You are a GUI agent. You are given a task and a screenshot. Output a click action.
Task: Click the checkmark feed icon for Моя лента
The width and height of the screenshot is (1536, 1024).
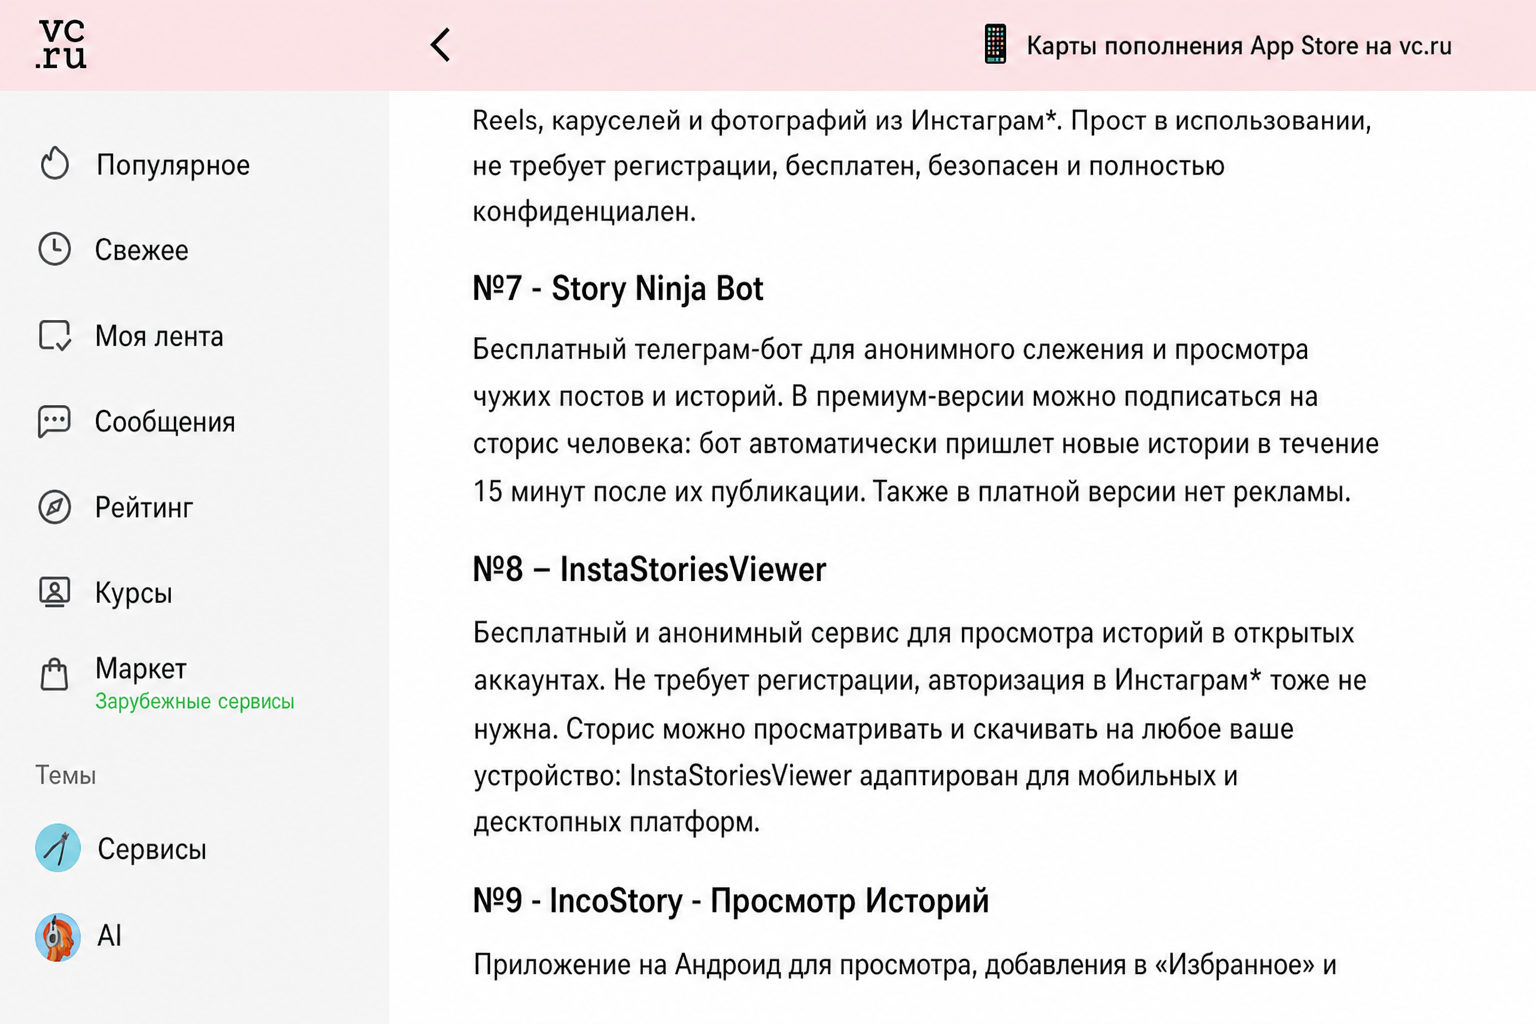[55, 335]
